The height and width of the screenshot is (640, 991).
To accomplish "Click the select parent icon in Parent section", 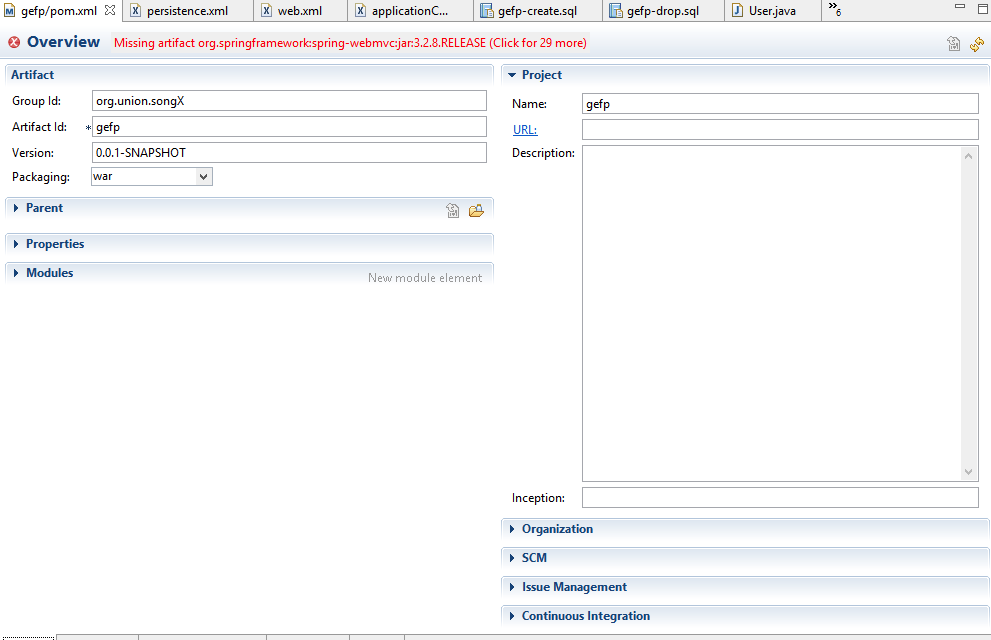I will coord(453,210).
